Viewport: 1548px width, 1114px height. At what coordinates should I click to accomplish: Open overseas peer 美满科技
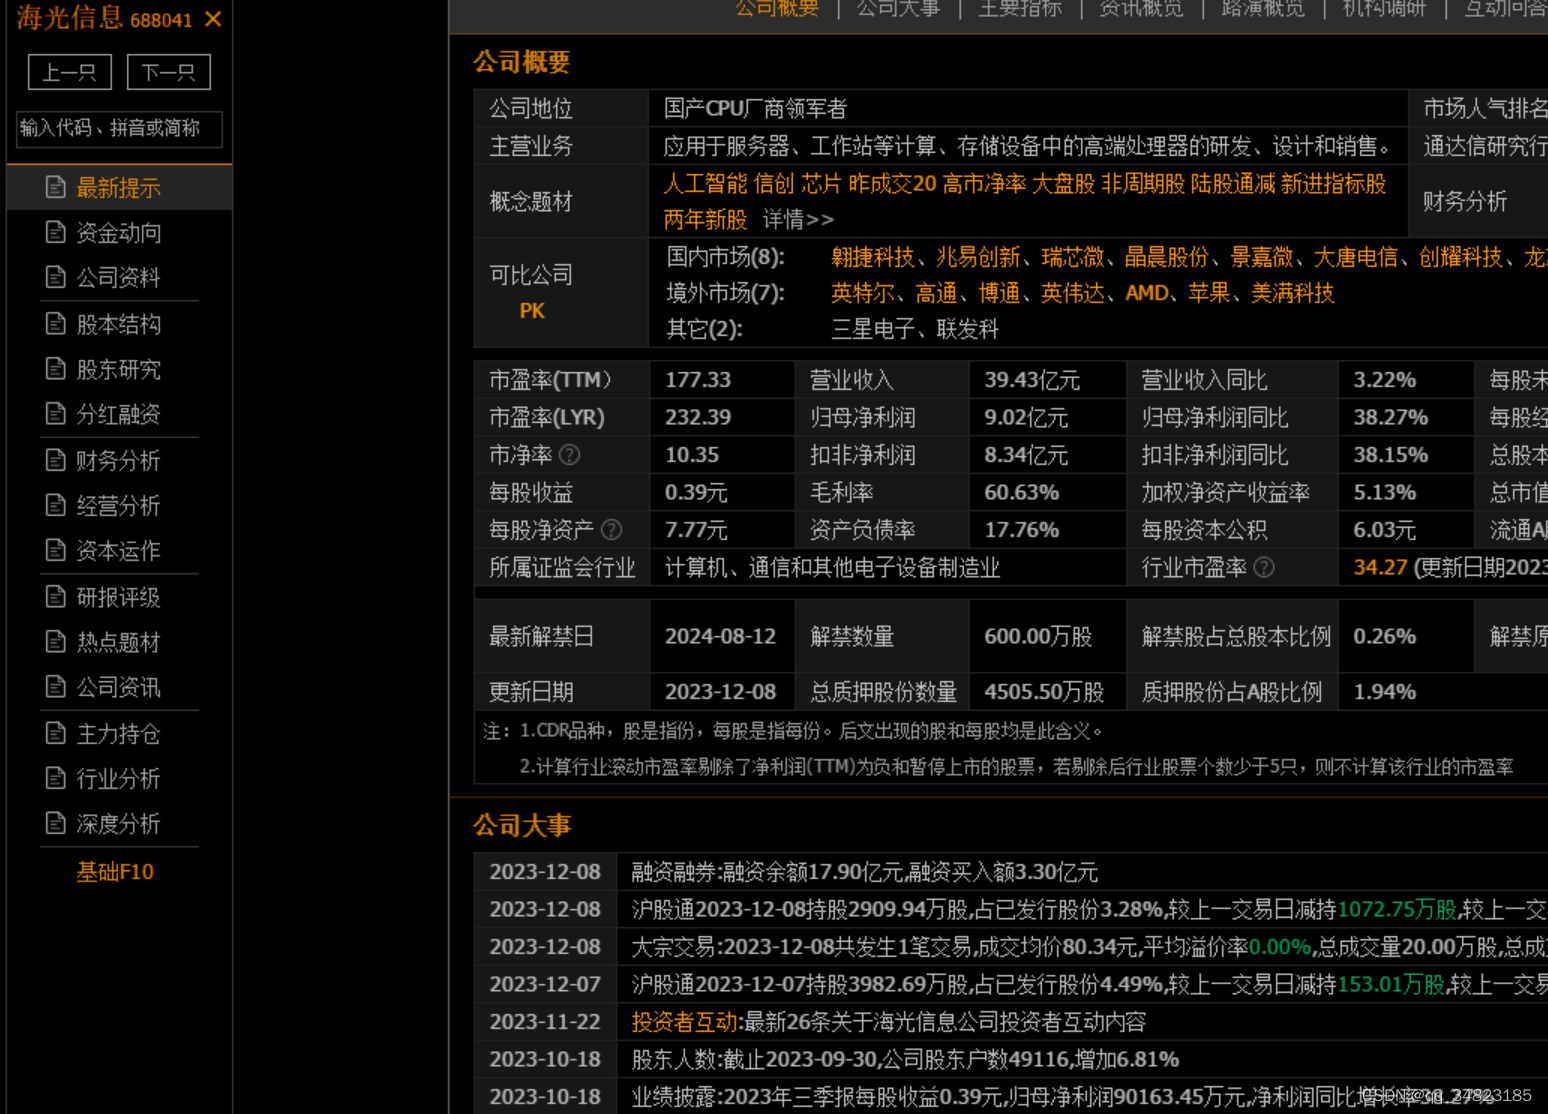coord(1293,293)
